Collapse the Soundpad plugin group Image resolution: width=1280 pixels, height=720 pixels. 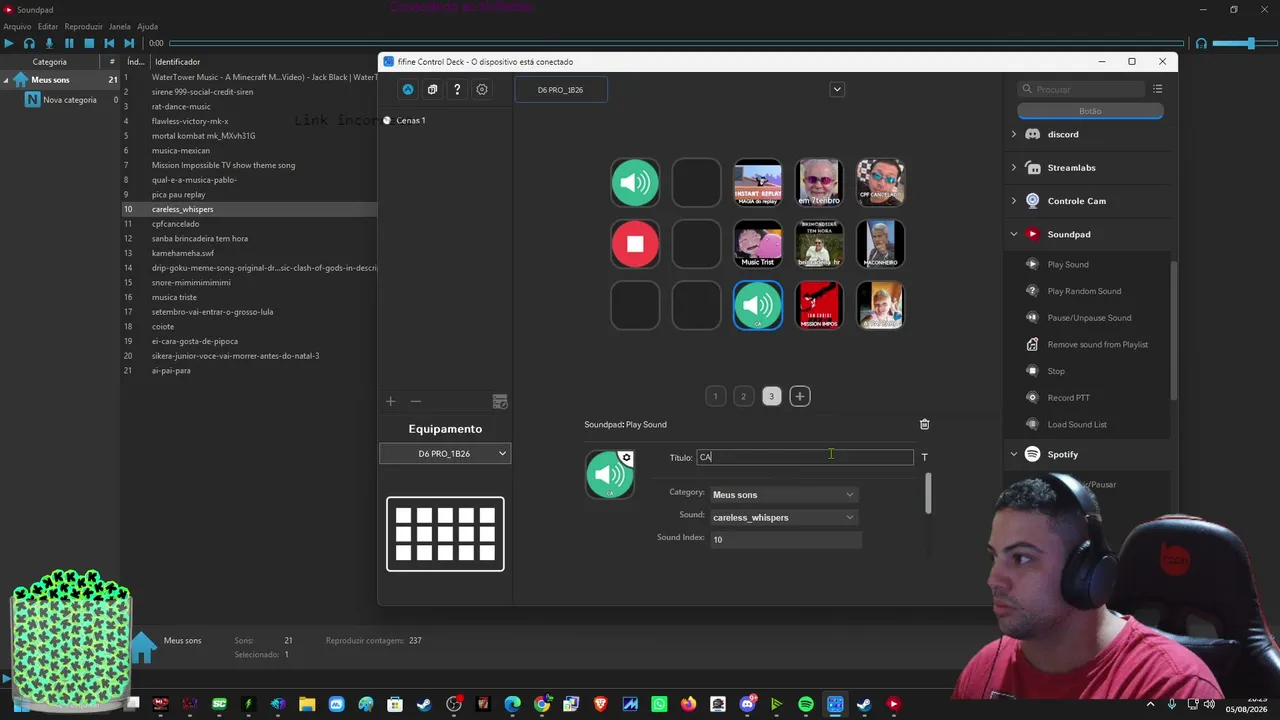point(1013,234)
